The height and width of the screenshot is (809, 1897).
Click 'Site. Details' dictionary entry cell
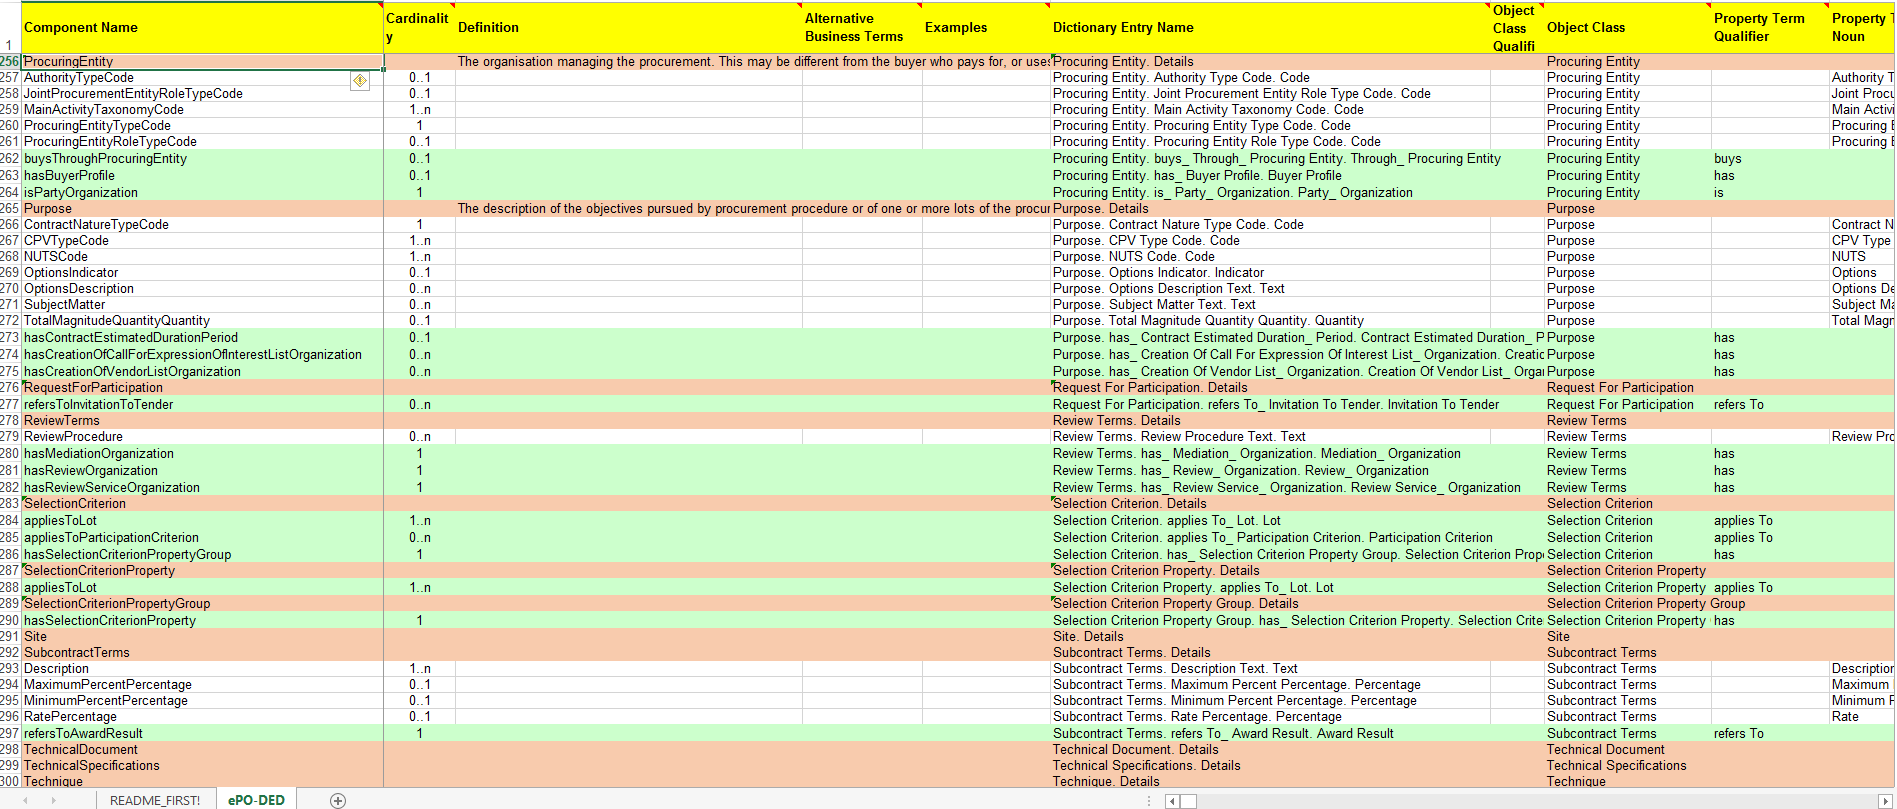pyautogui.click(x=1270, y=637)
